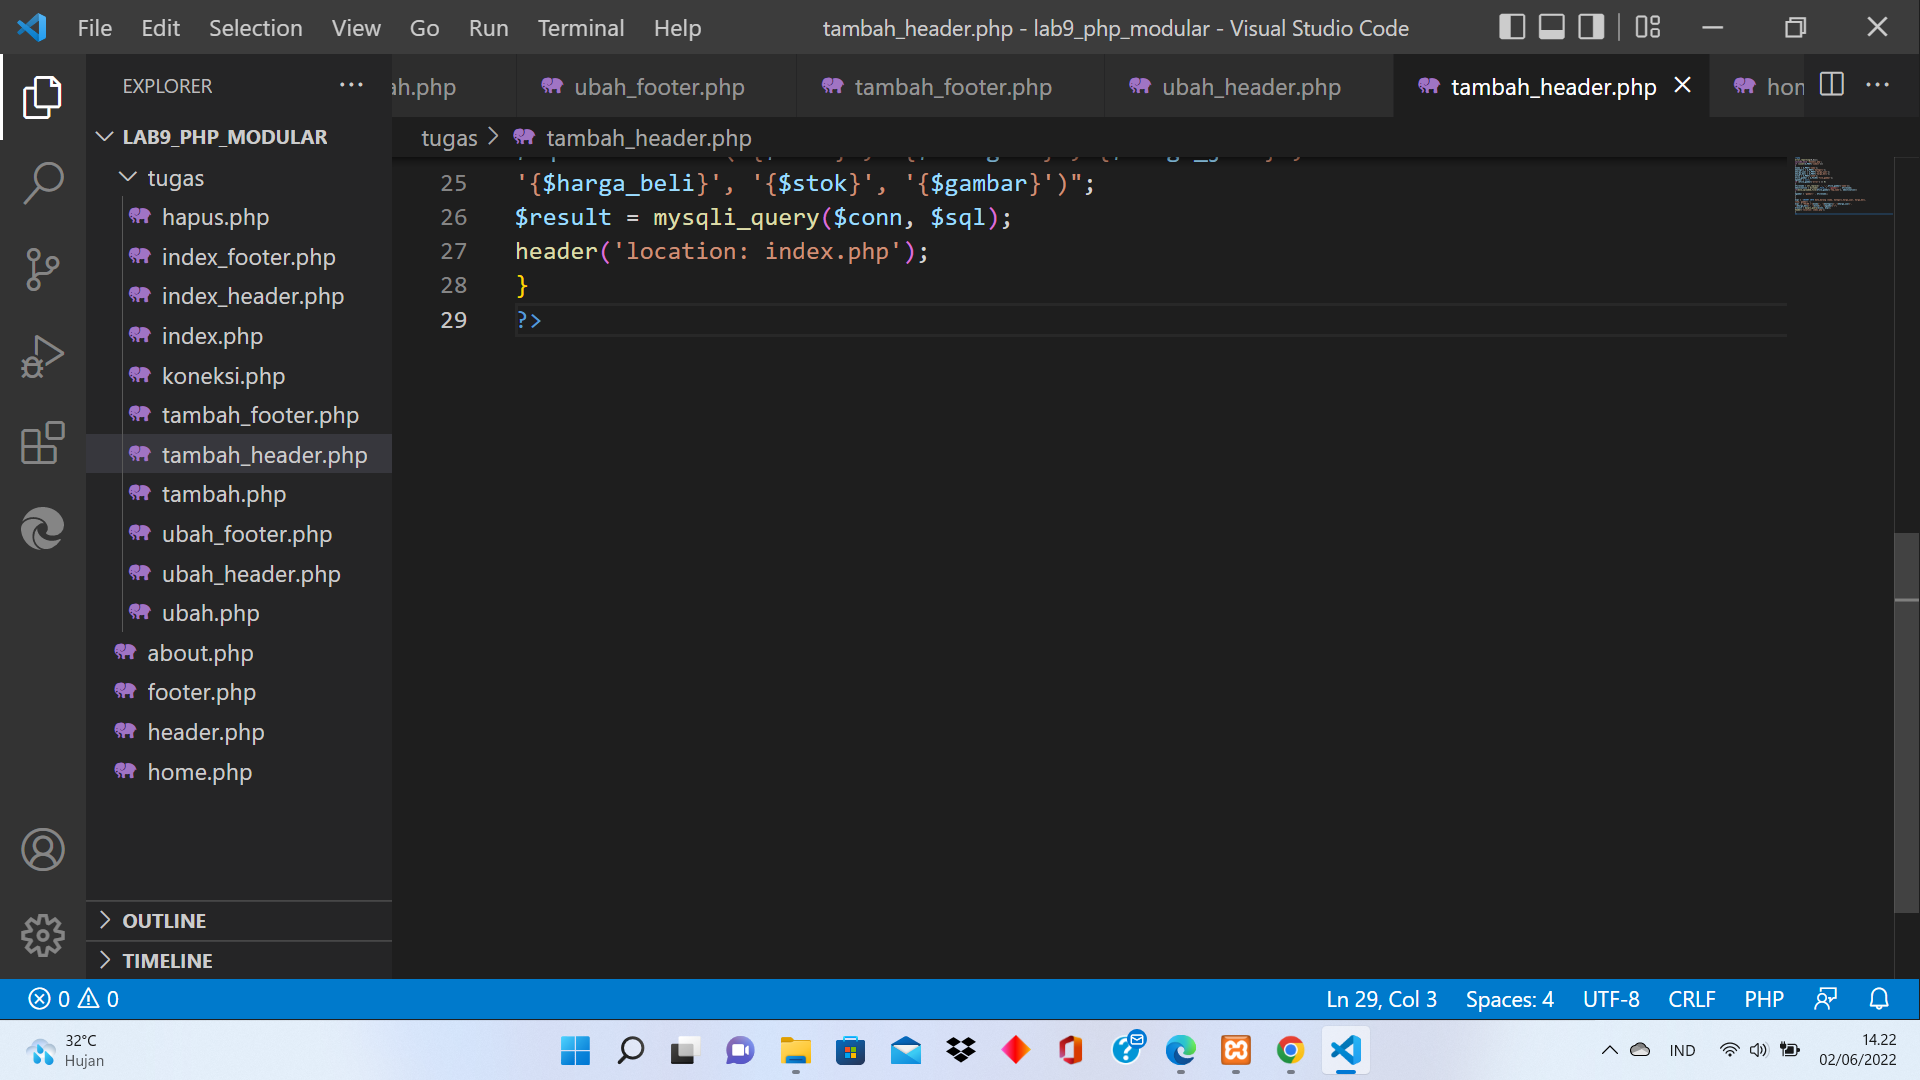Open Source Control view
1920x1080 pixels.
click(42, 269)
